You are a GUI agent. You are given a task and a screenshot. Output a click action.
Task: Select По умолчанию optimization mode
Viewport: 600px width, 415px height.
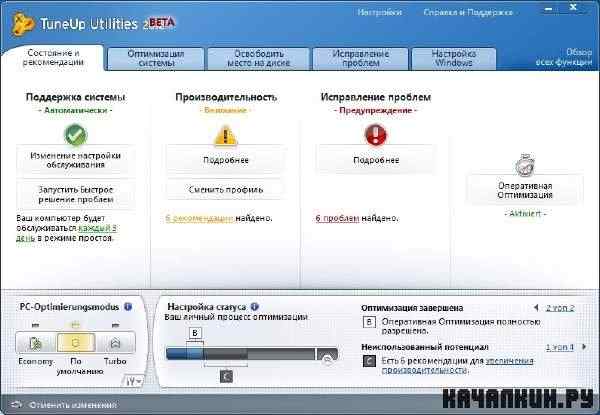(76, 343)
